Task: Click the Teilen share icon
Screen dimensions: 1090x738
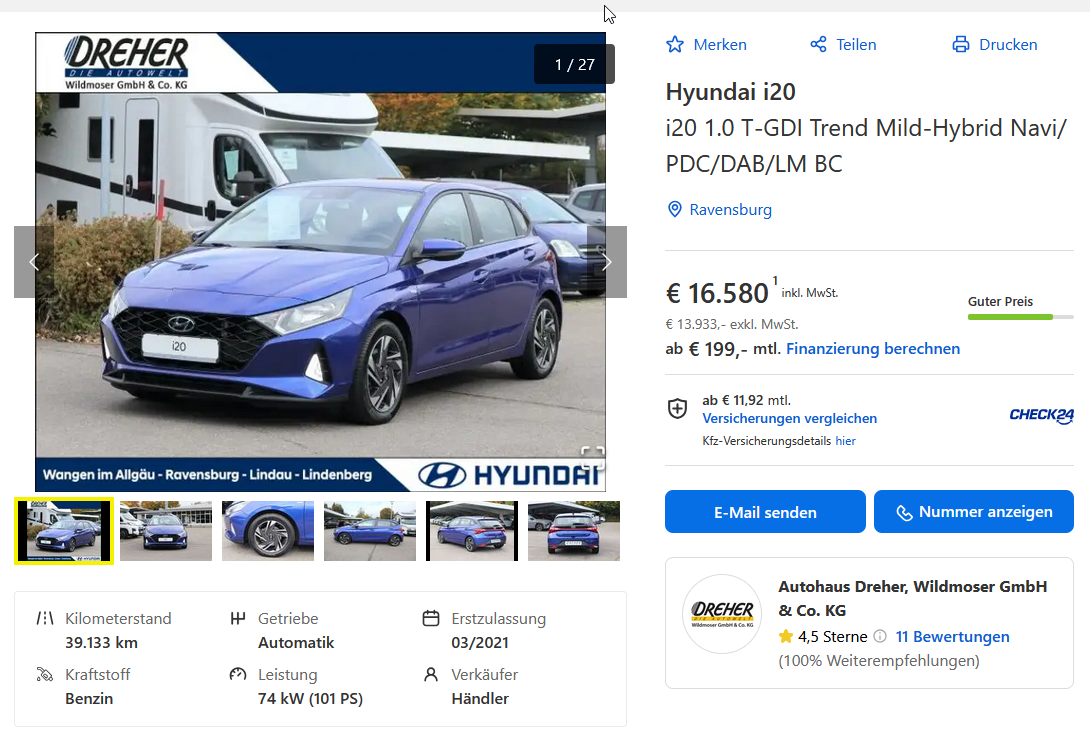Action: (818, 44)
